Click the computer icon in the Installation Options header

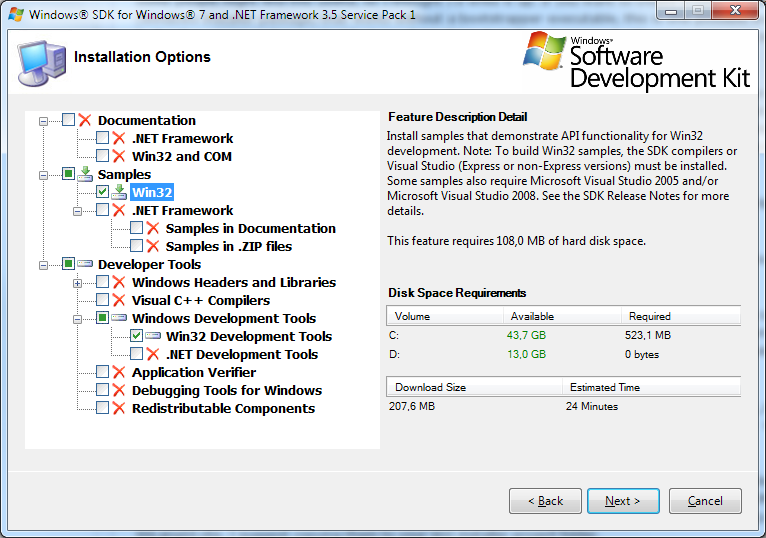coord(42,64)
